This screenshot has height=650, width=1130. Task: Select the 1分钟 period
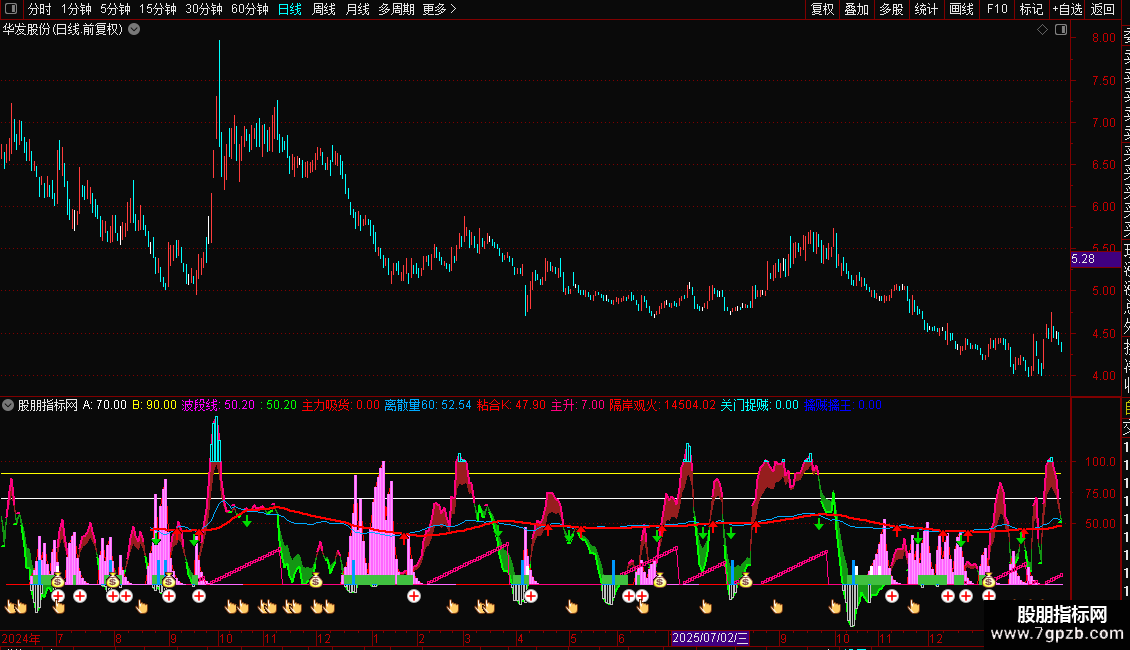pyautogui.click(x=76, y=9)
